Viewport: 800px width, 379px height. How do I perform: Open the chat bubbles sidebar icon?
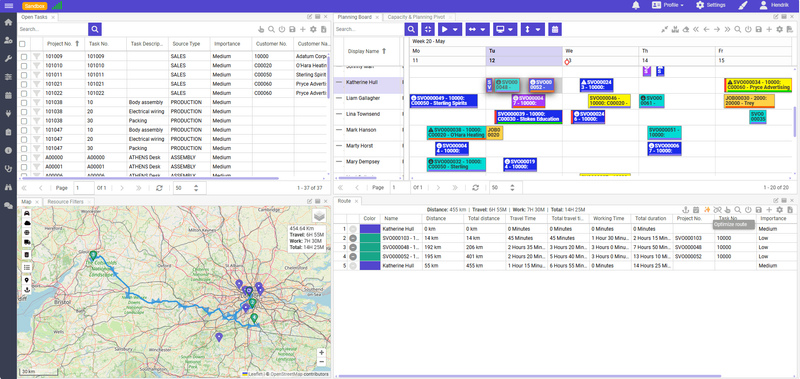click(x=8, y=206)
